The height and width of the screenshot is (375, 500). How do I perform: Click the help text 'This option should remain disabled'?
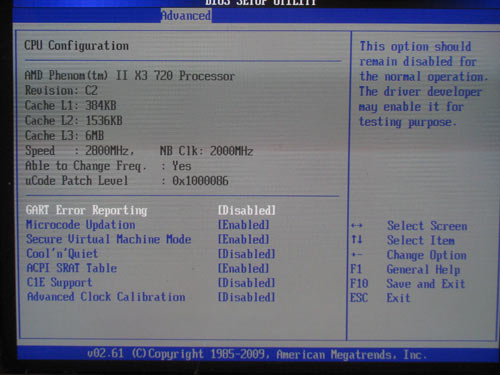pos(418,54)
